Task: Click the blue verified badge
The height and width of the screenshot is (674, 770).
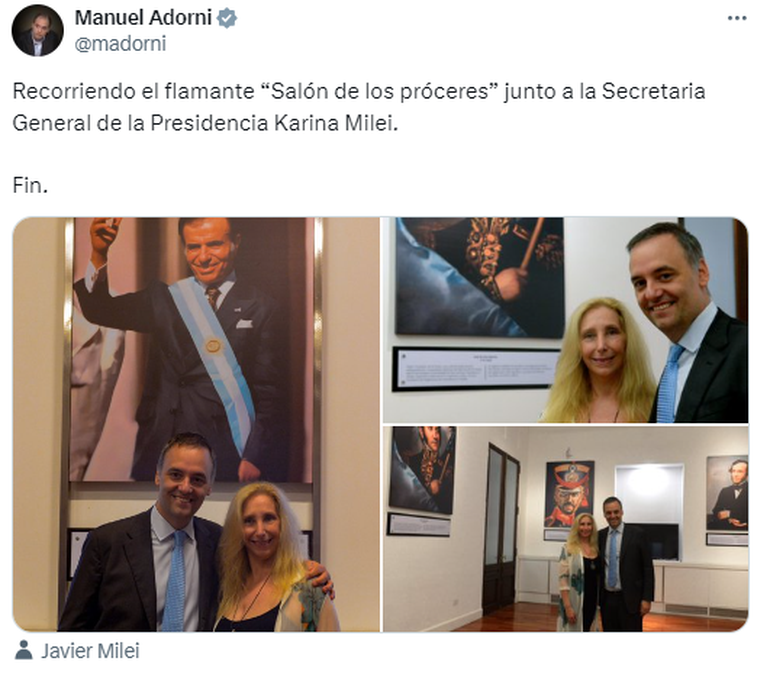Action: point(227,19)
